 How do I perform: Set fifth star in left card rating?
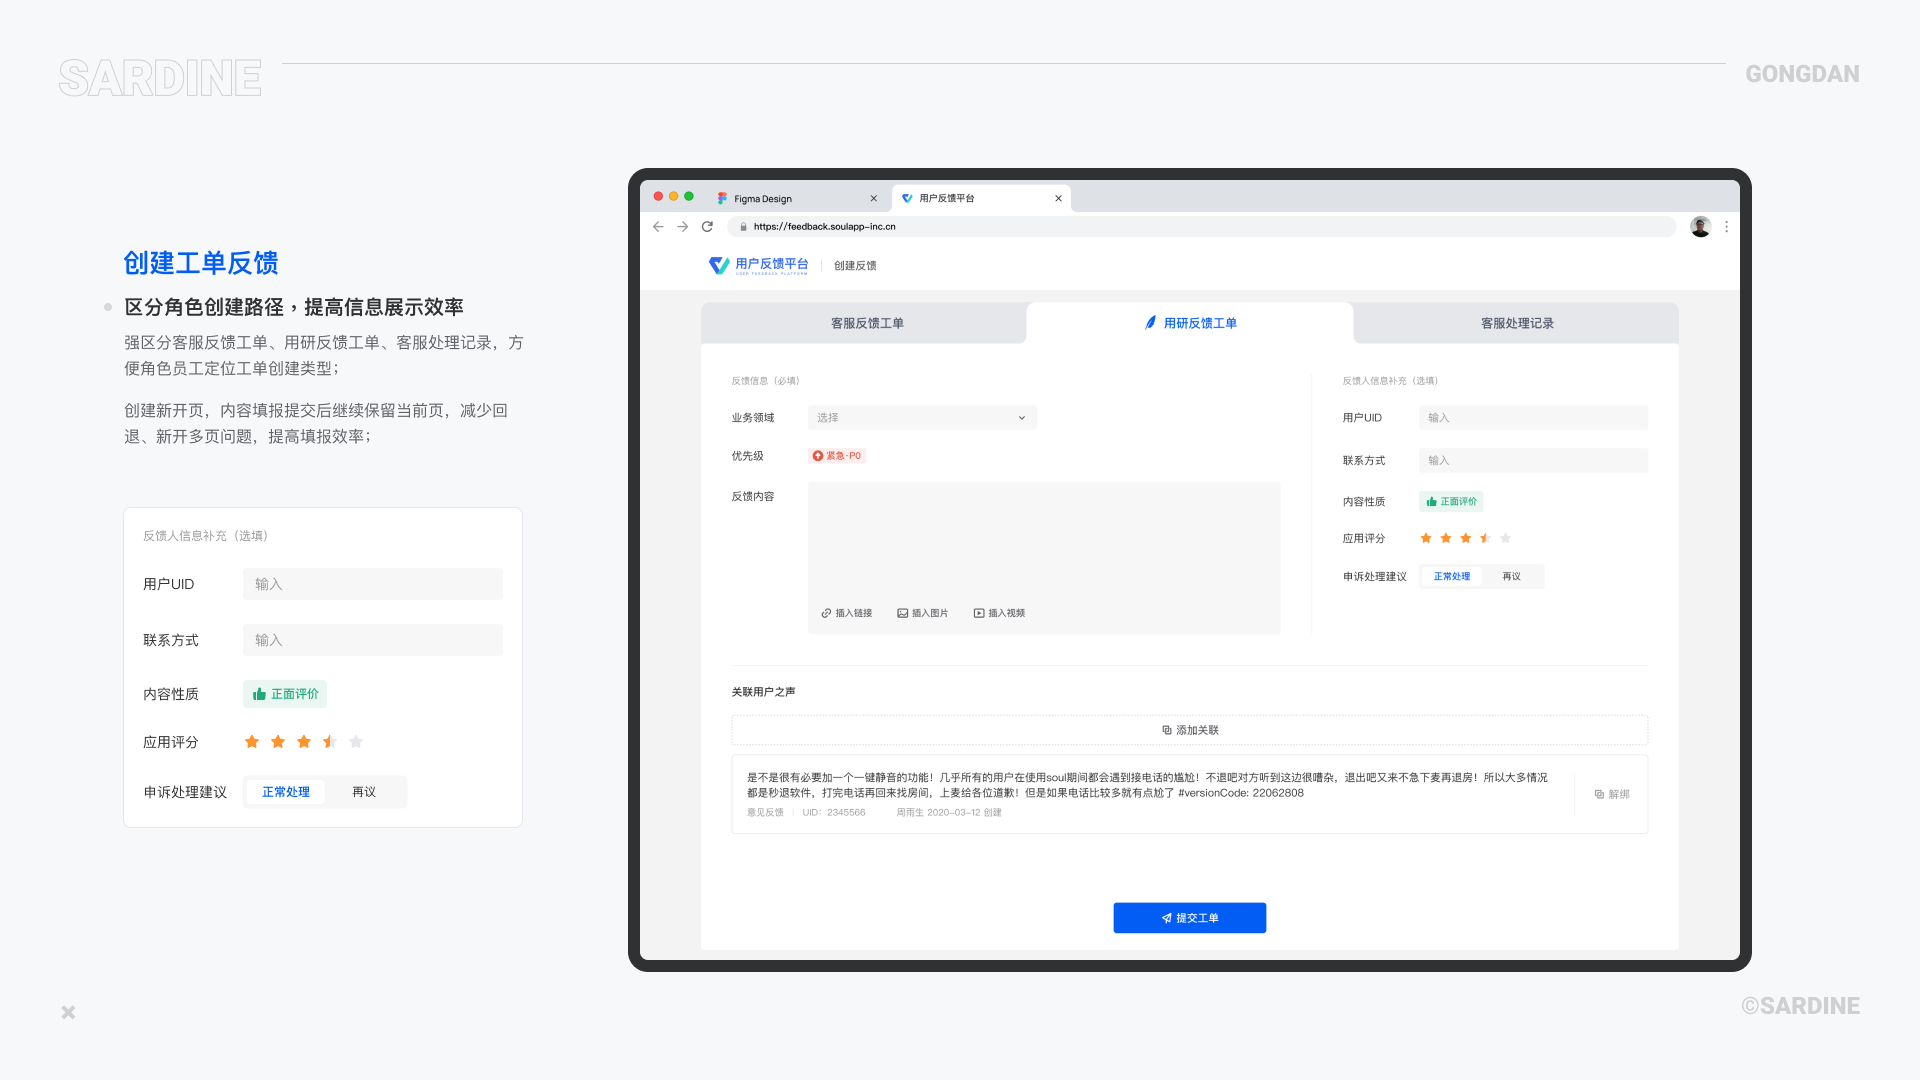[x=356, y=742]
